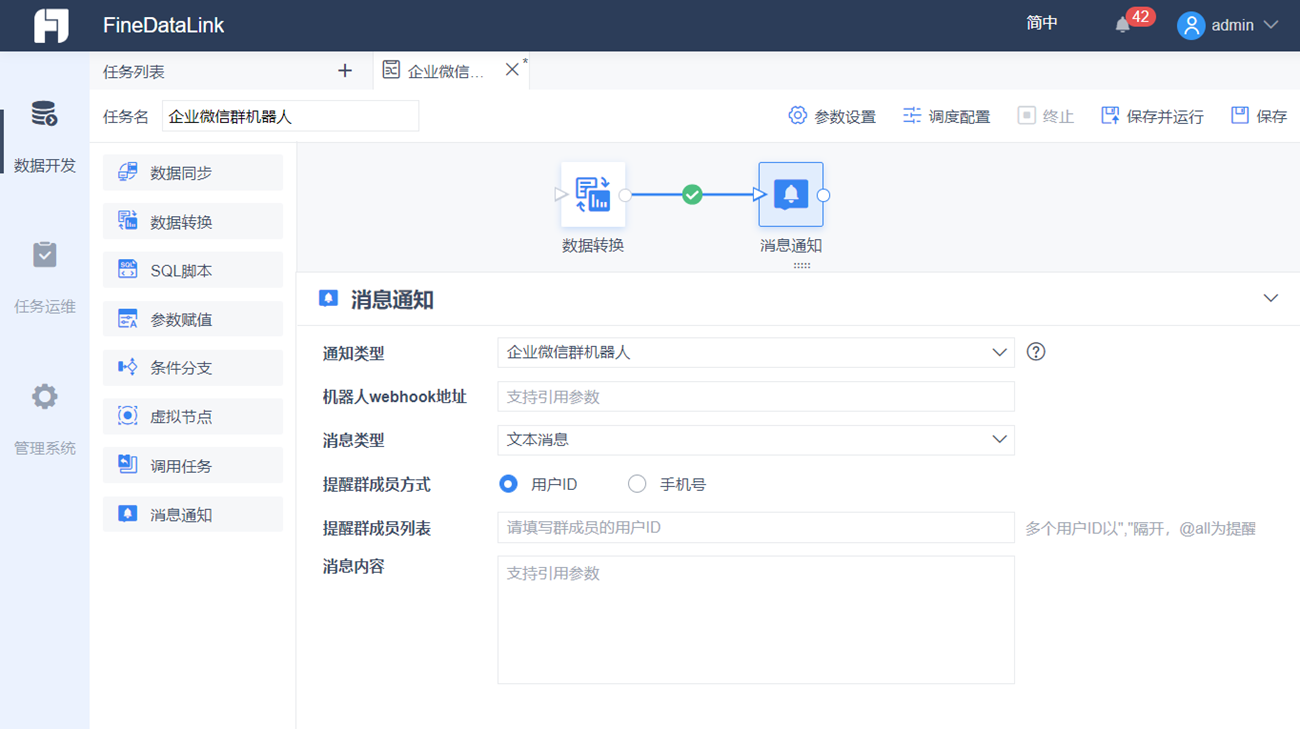
Task: Click the 调度配置 sliders icon
Action: tap(912, 115)
